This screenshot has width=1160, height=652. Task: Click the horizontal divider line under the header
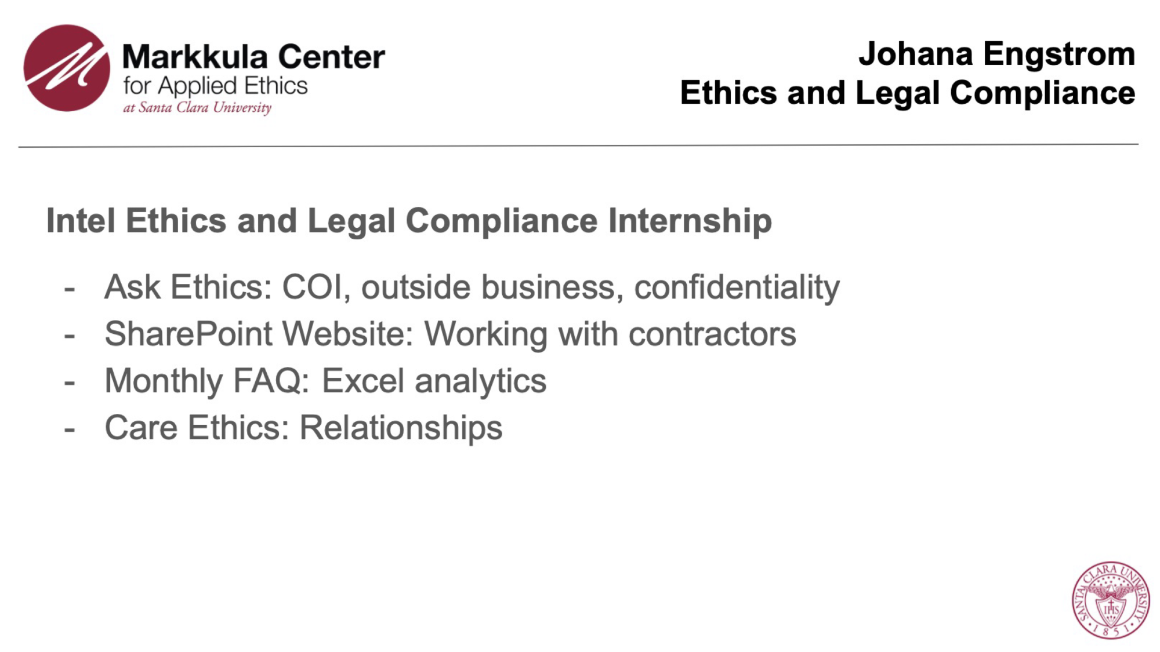click(578, 146)
